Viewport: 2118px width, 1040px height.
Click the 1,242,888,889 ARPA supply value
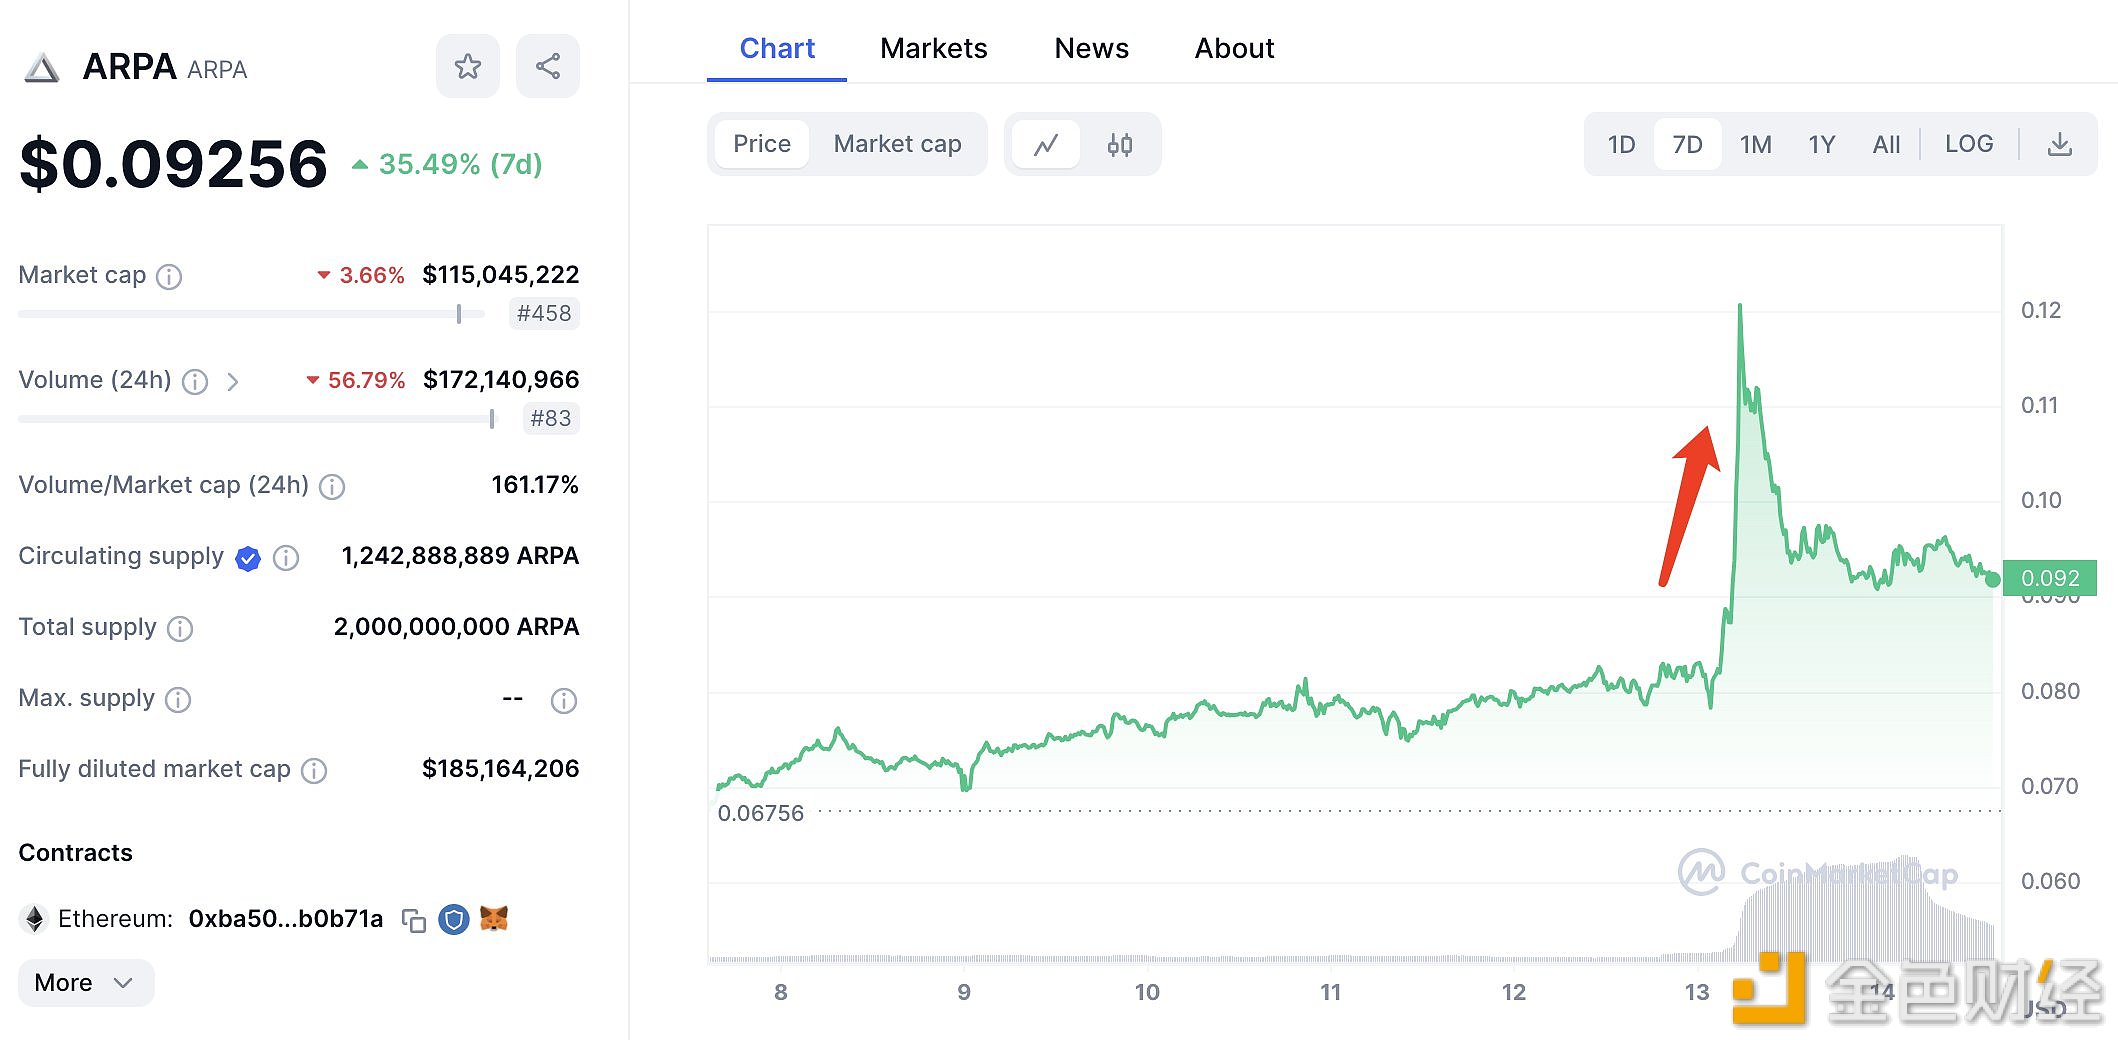[x=460, y=556]
